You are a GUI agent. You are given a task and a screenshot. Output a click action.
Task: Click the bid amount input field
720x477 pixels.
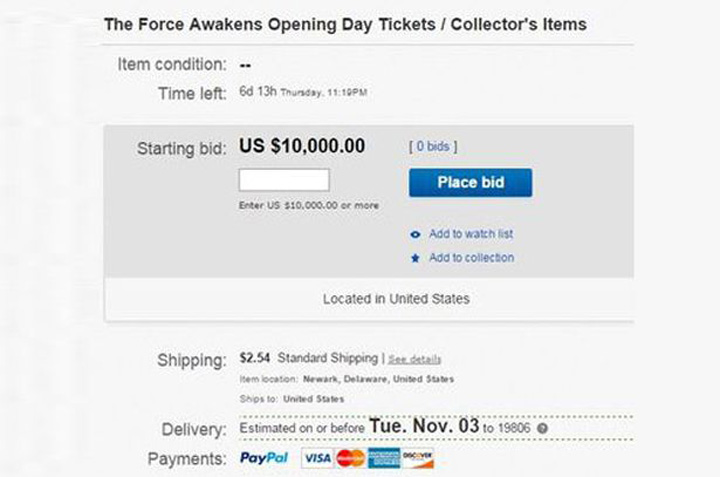(x=284, y=180)
